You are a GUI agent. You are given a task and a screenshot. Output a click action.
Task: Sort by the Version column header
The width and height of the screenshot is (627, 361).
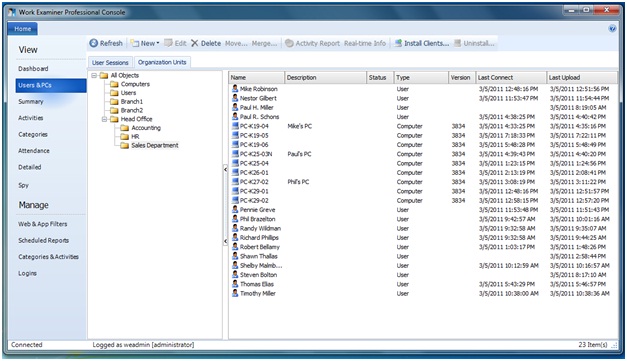pos(462,78)
